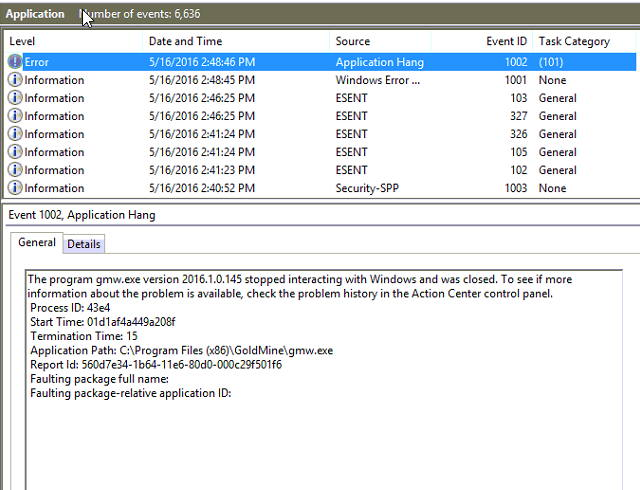Sort events by the Level column header
Screen dimensions: 640x490
coord(22,41)
